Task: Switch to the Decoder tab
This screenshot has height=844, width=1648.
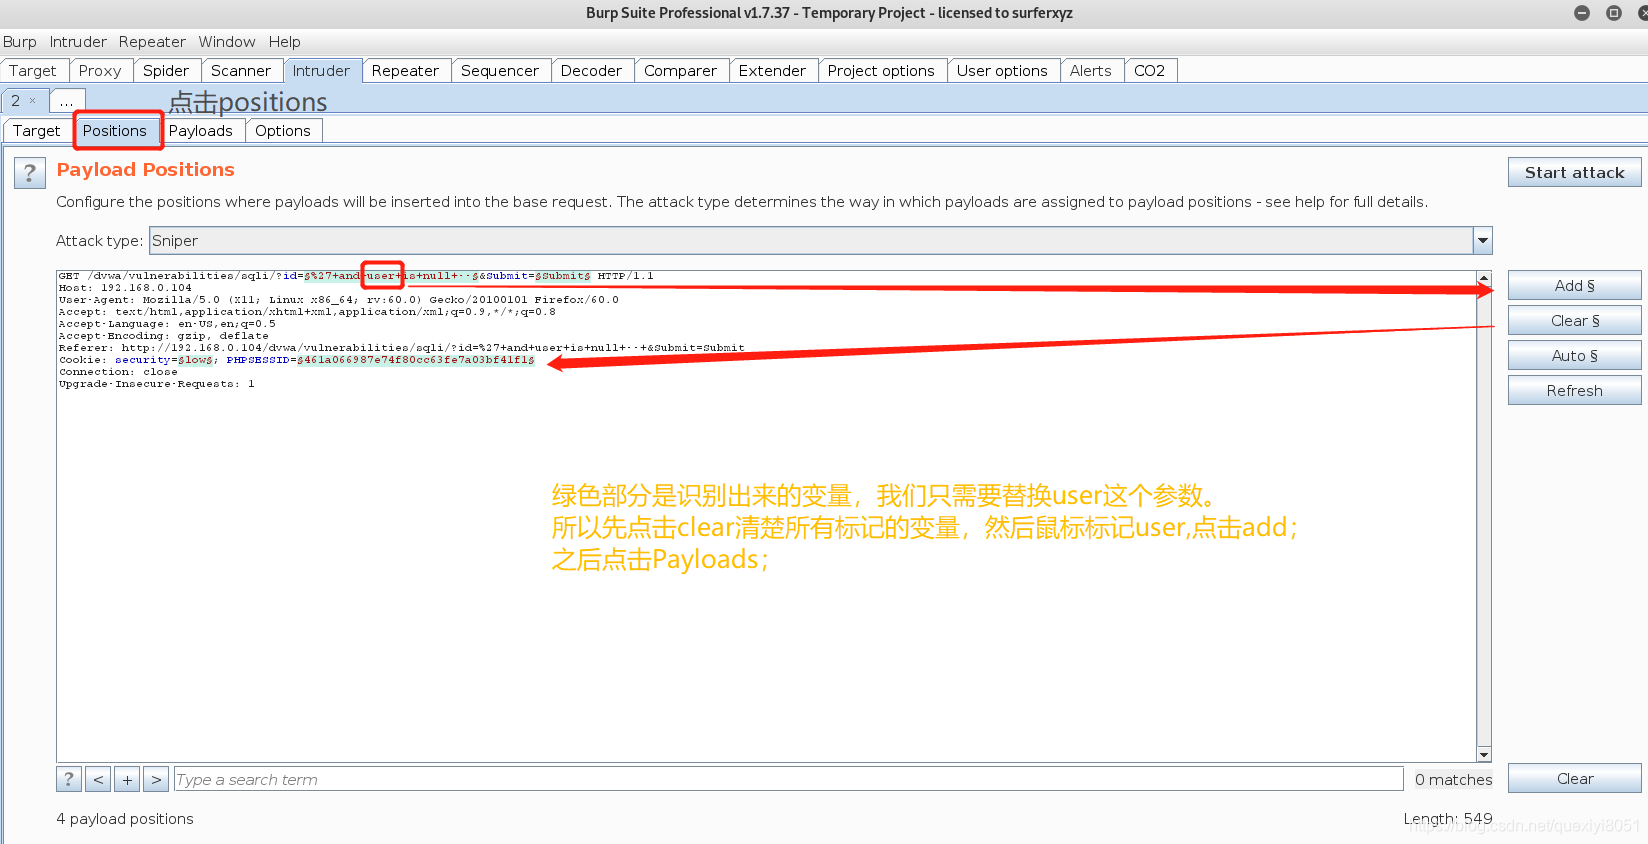Action: click(x=591, y=70)
